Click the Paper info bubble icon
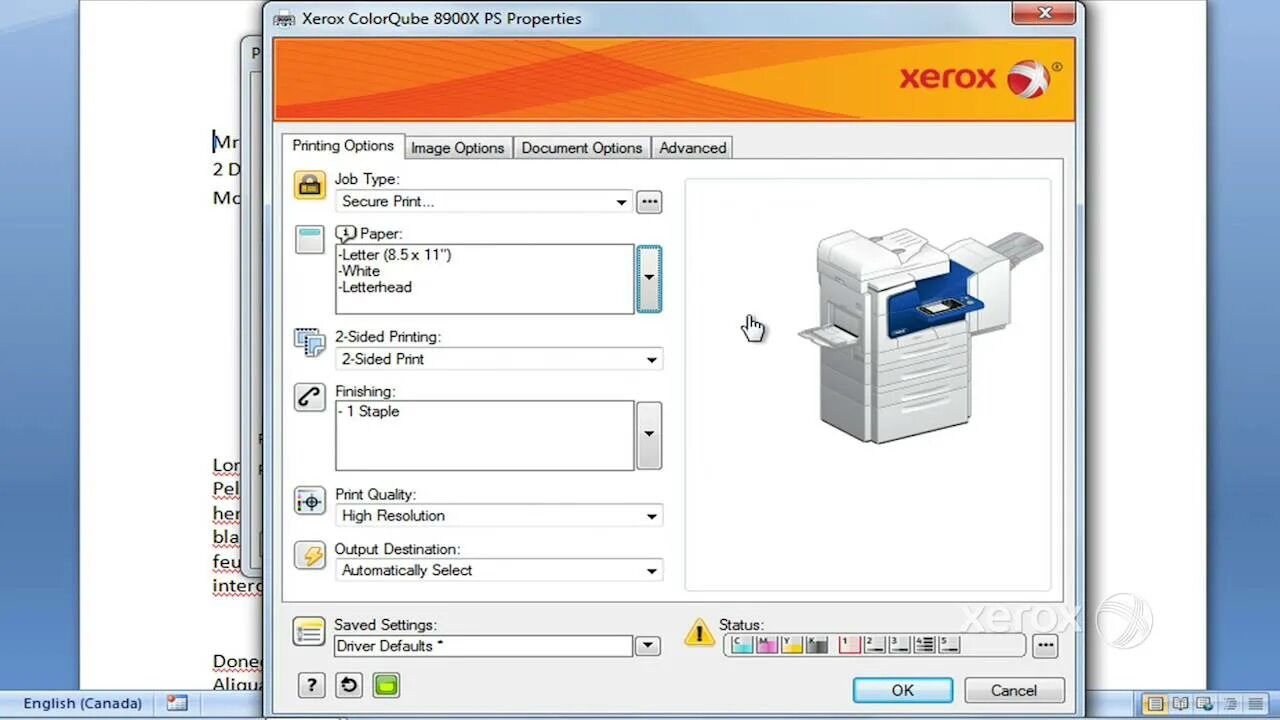 point(346,233)
